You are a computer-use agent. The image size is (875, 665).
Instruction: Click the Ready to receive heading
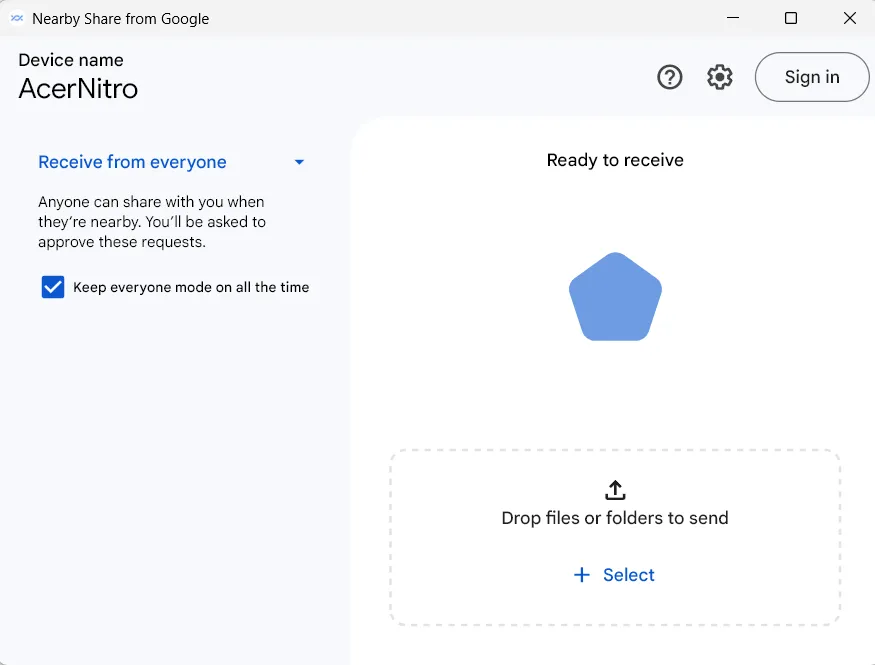point(615,160)
